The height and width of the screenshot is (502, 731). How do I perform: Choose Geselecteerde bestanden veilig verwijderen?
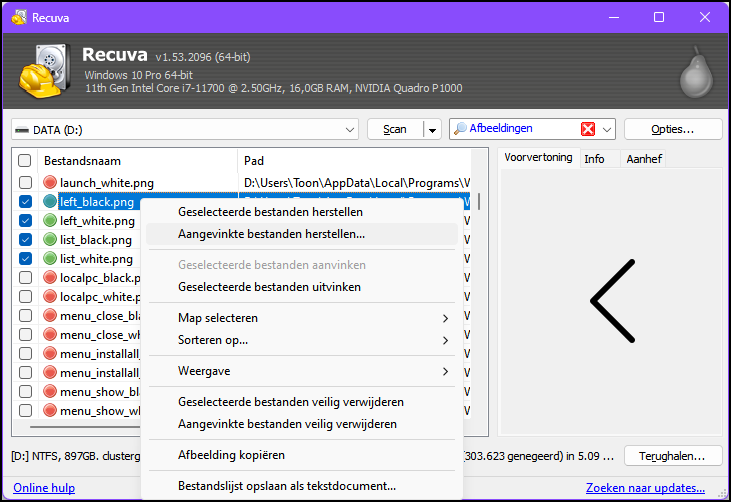point(302,402)
